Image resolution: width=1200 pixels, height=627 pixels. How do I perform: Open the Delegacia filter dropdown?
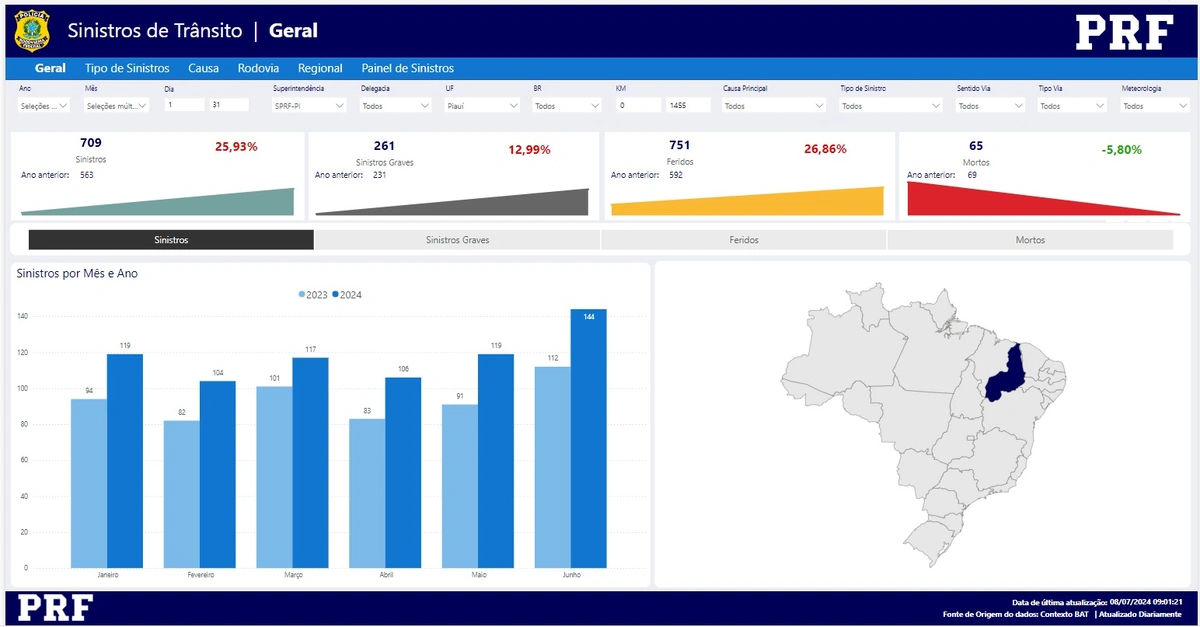tap(397, 105)
